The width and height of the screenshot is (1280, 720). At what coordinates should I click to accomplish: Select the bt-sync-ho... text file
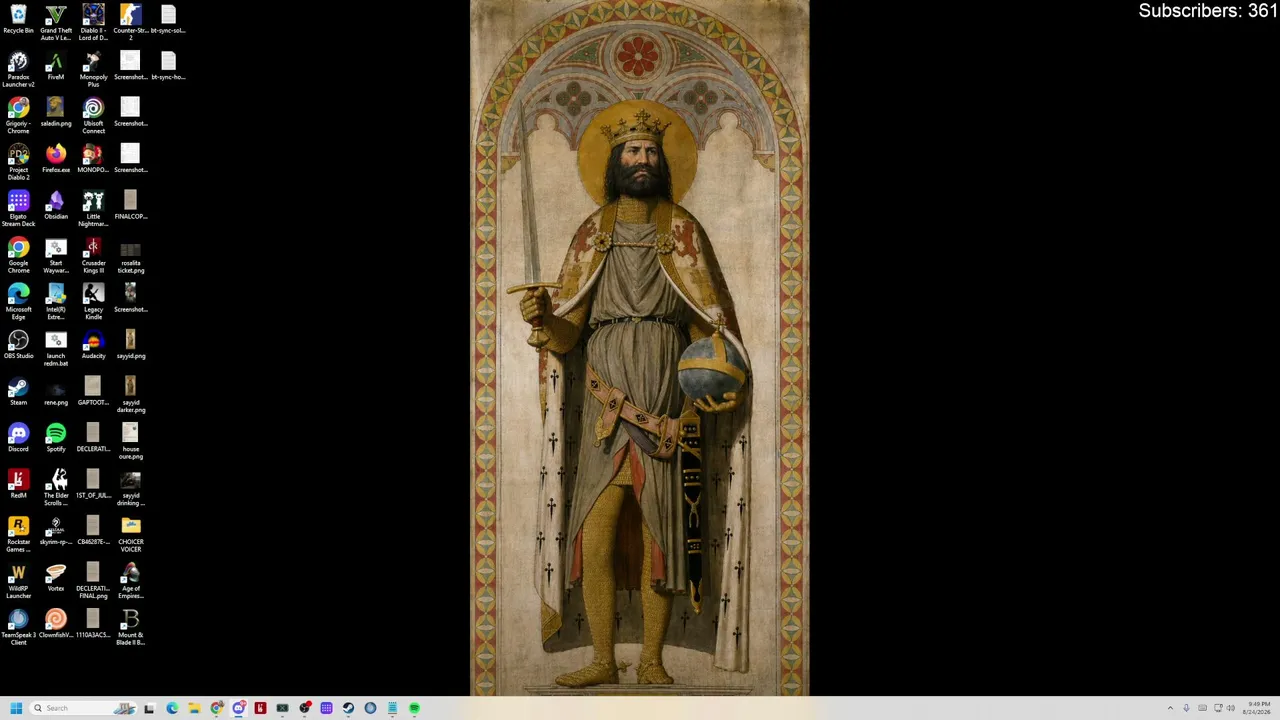point(168,66)
